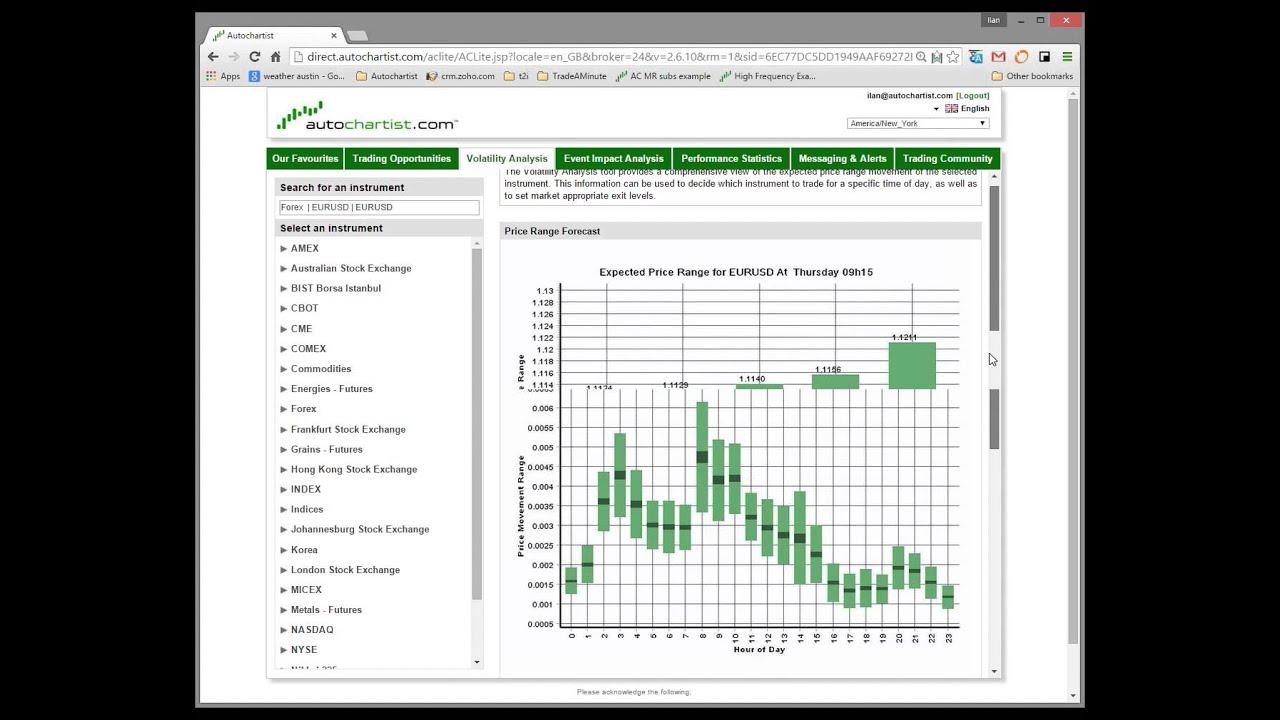Open the Gmail extension icon
The width and height of the screenshot is (1280, 720).
(x=998, y=57)
